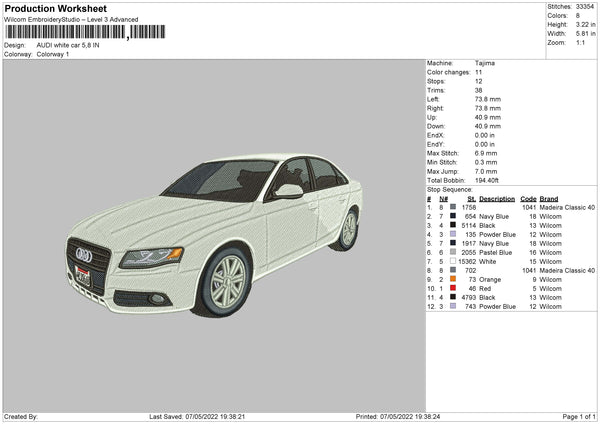600x424 pixels.
Task: Click the car's left headlight
Action: [151, 255]
